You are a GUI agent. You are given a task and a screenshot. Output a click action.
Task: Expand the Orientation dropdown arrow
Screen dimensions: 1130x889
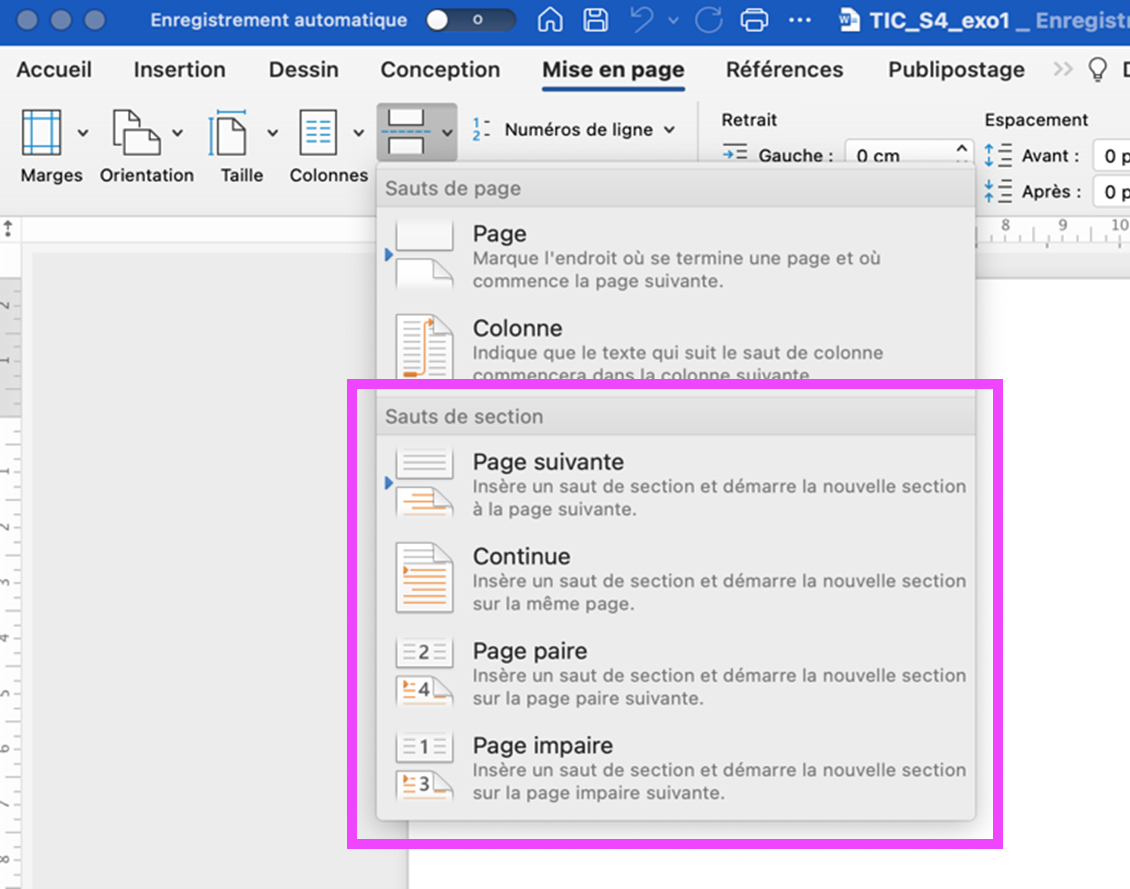coord(177,133)
